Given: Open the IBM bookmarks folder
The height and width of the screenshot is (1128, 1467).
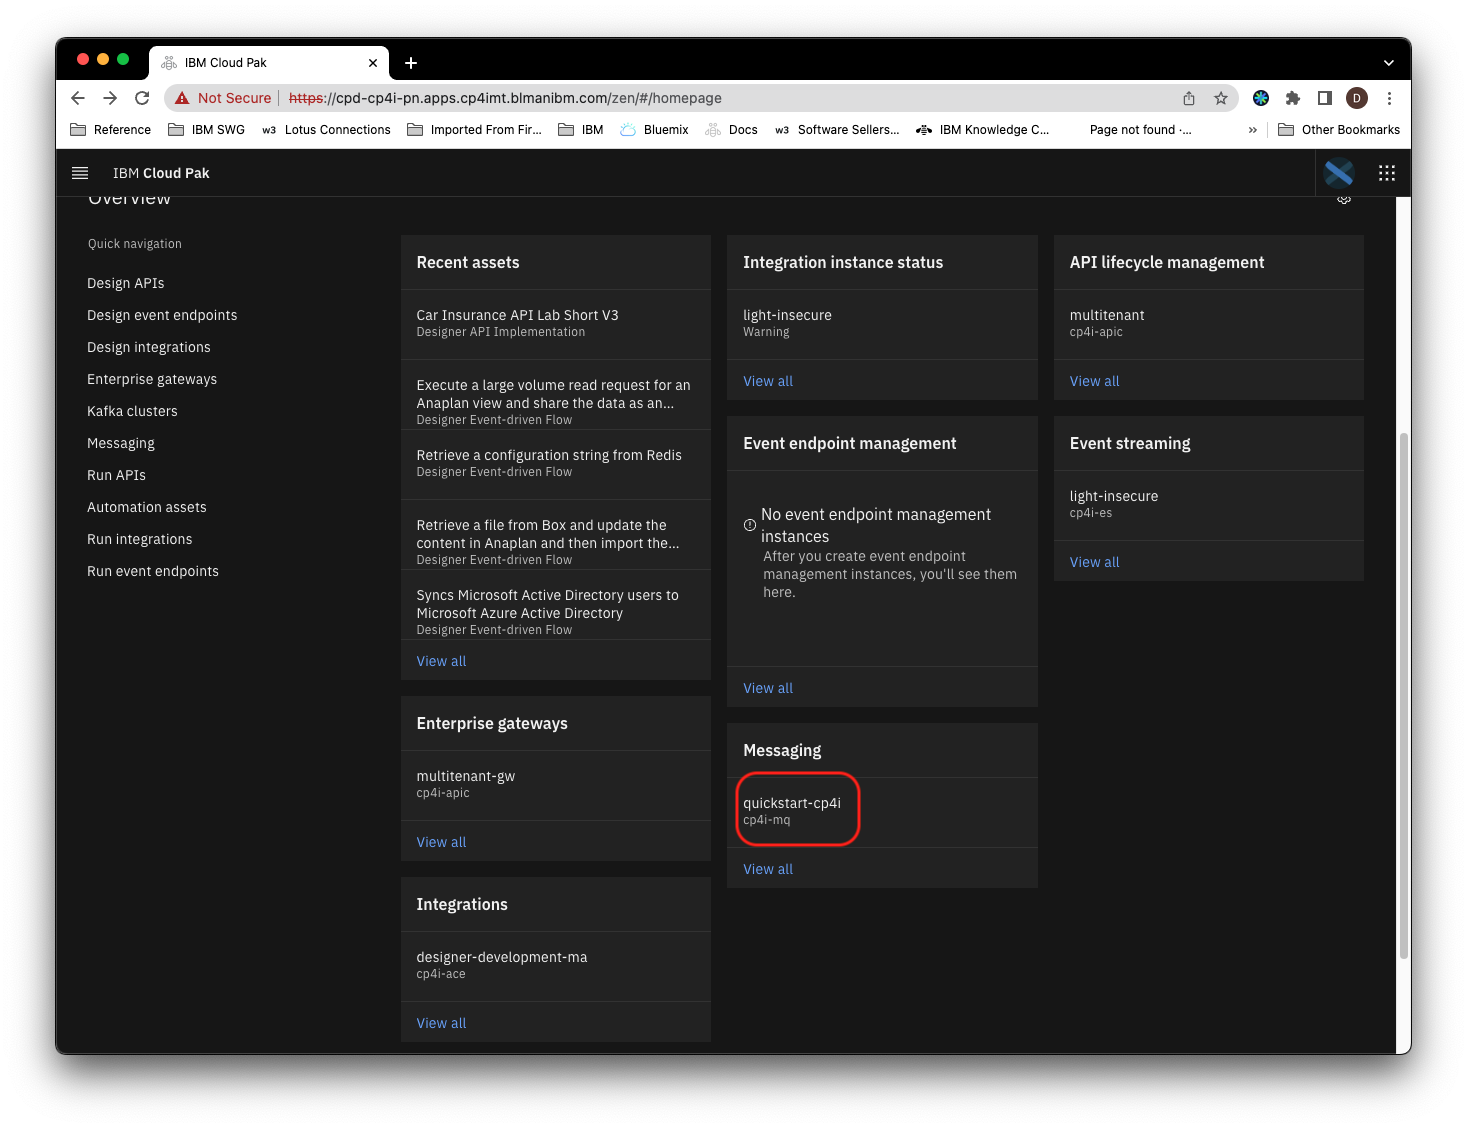Looking at the screenshot, I should point(580,130).
